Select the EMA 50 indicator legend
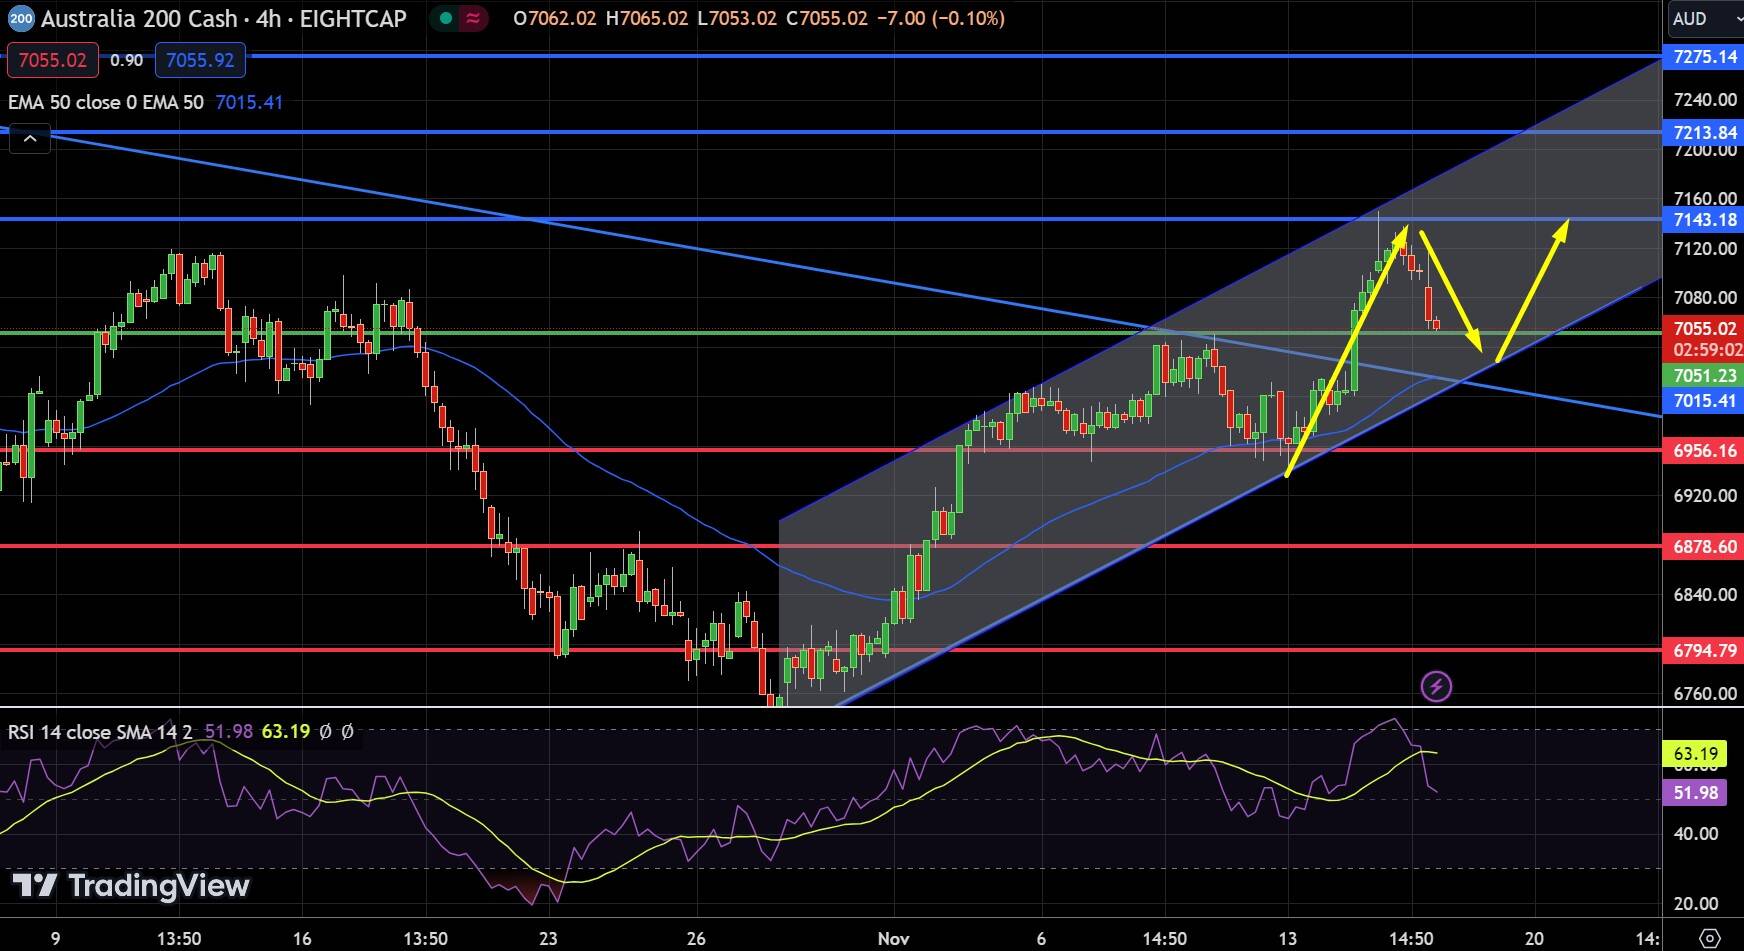 point(106,102)
